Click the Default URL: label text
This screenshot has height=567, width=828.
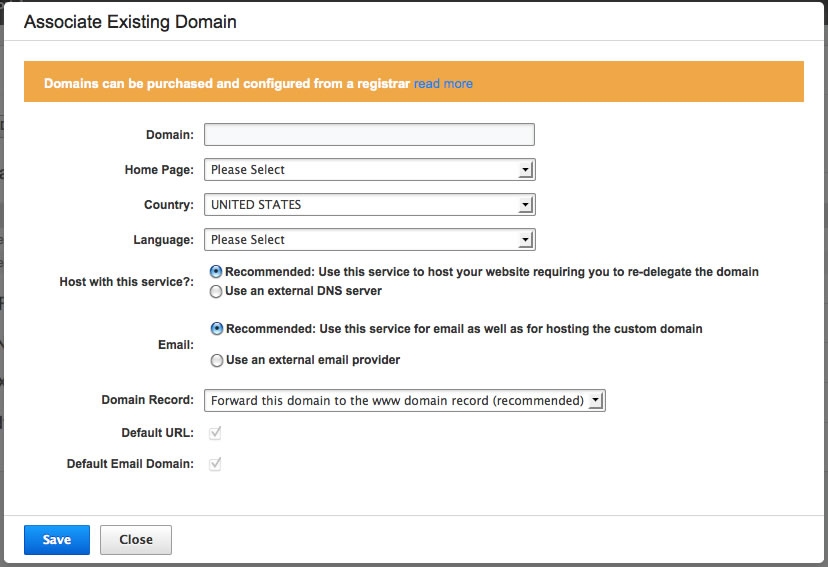point(157,433)
